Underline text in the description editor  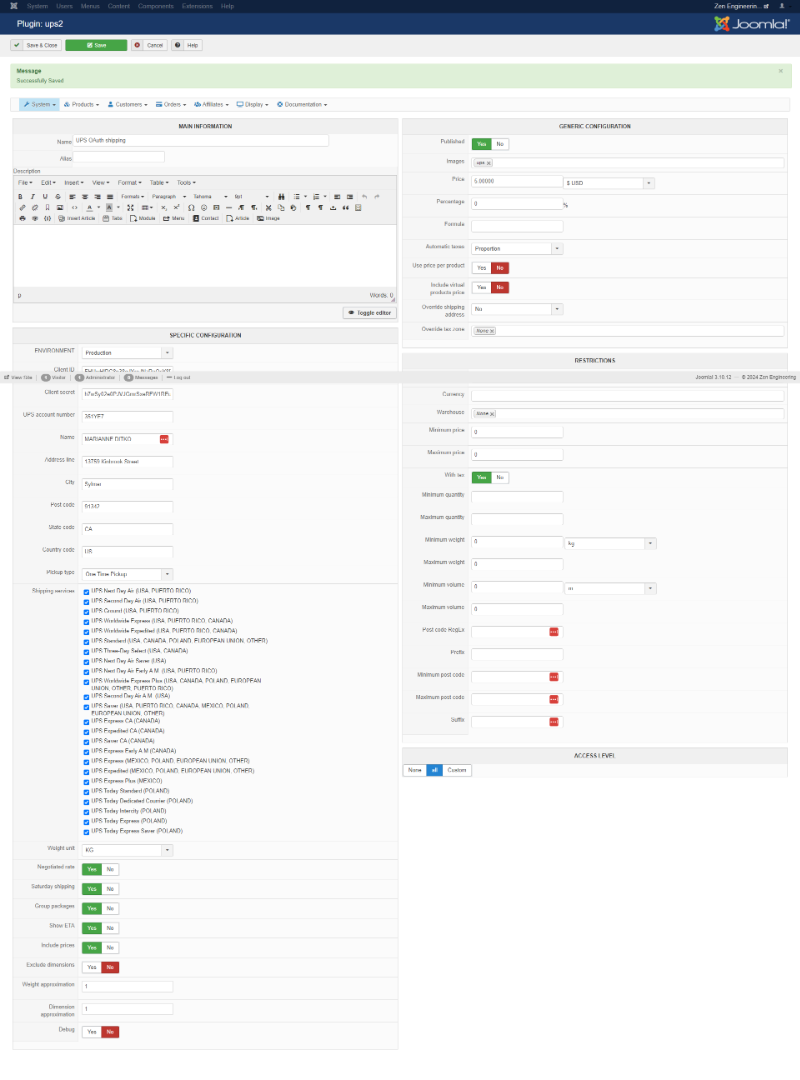[45, 197]
